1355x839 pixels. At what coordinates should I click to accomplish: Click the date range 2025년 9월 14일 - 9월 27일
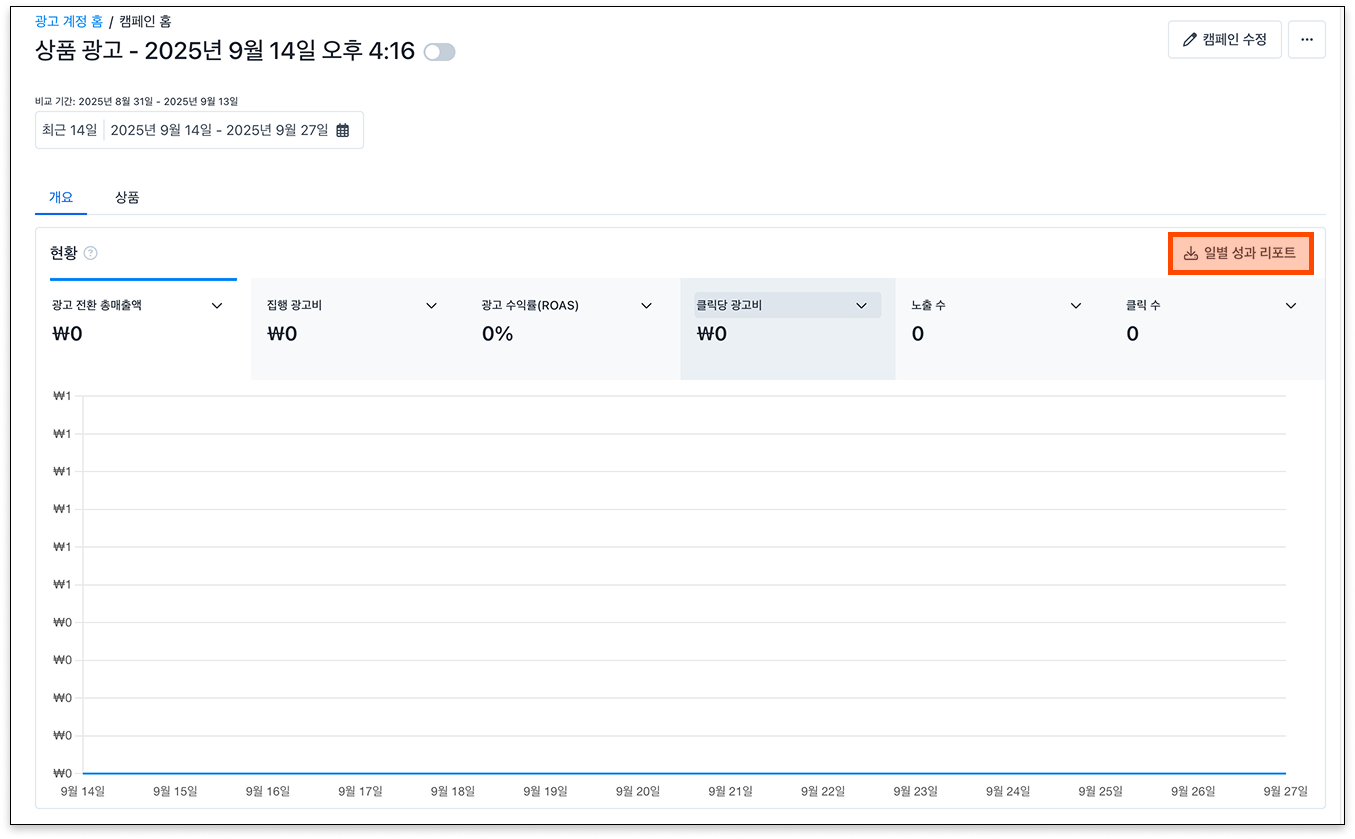click(x=219, y=130)
